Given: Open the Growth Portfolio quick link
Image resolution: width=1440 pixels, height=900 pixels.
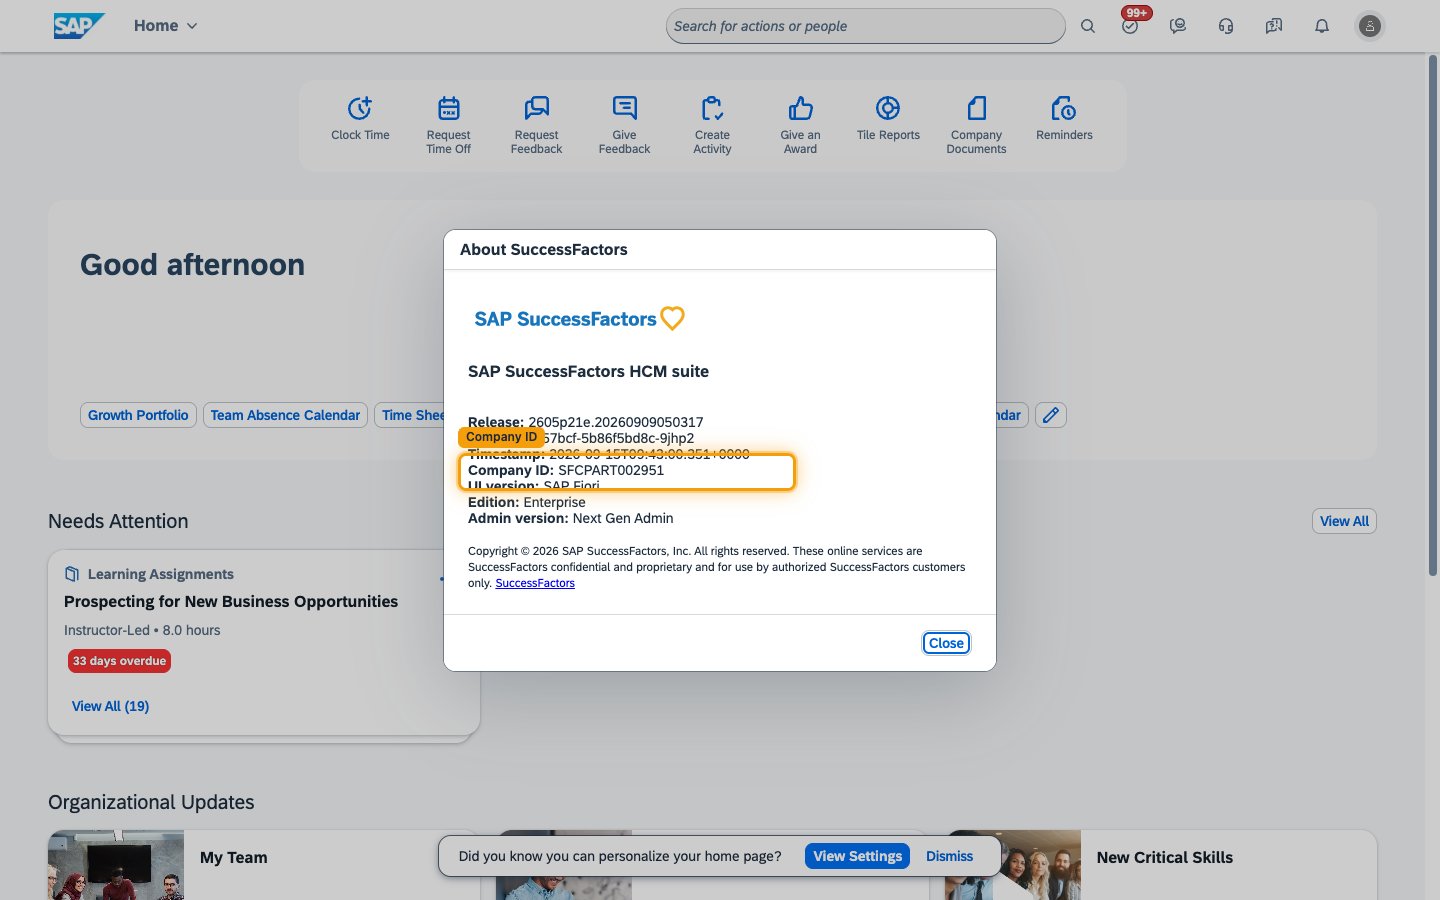Looking at the screenshot, I should [138, 415].
